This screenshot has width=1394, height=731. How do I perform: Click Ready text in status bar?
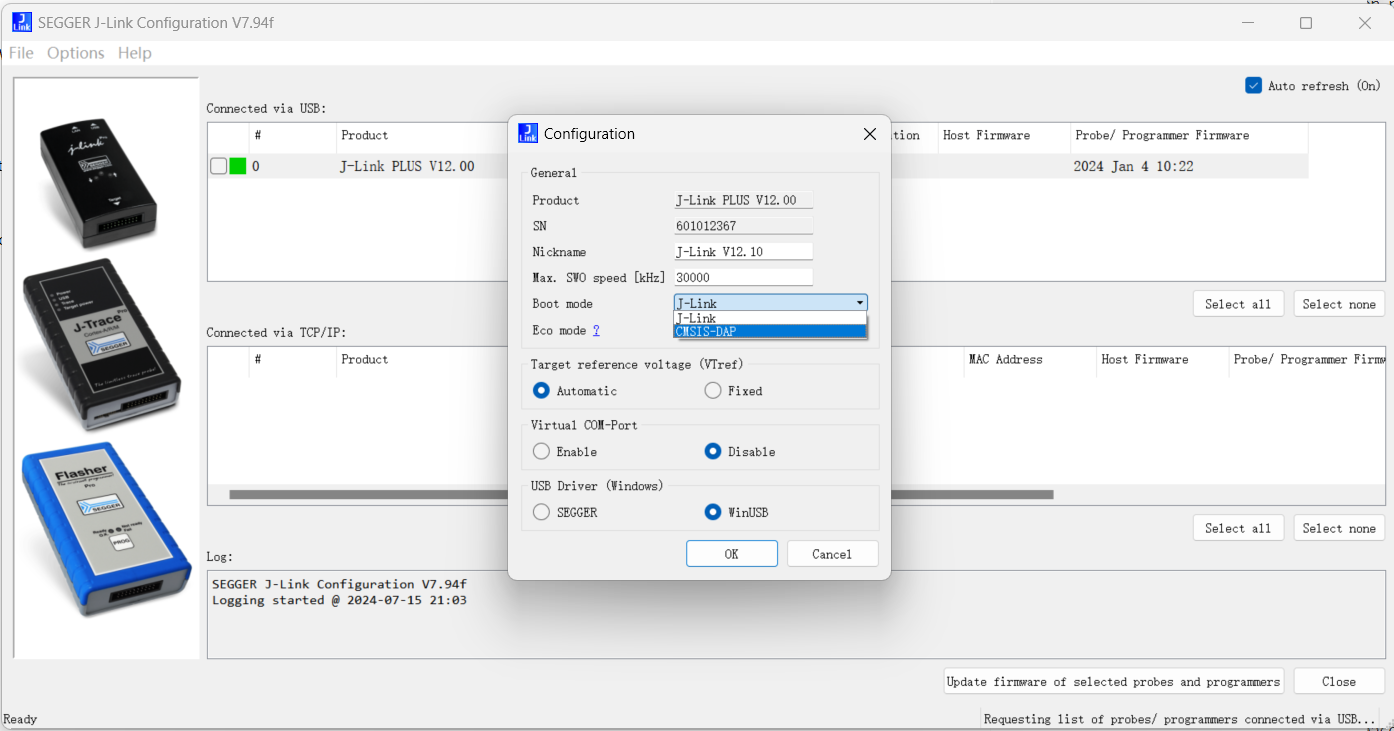pos(20,719)
